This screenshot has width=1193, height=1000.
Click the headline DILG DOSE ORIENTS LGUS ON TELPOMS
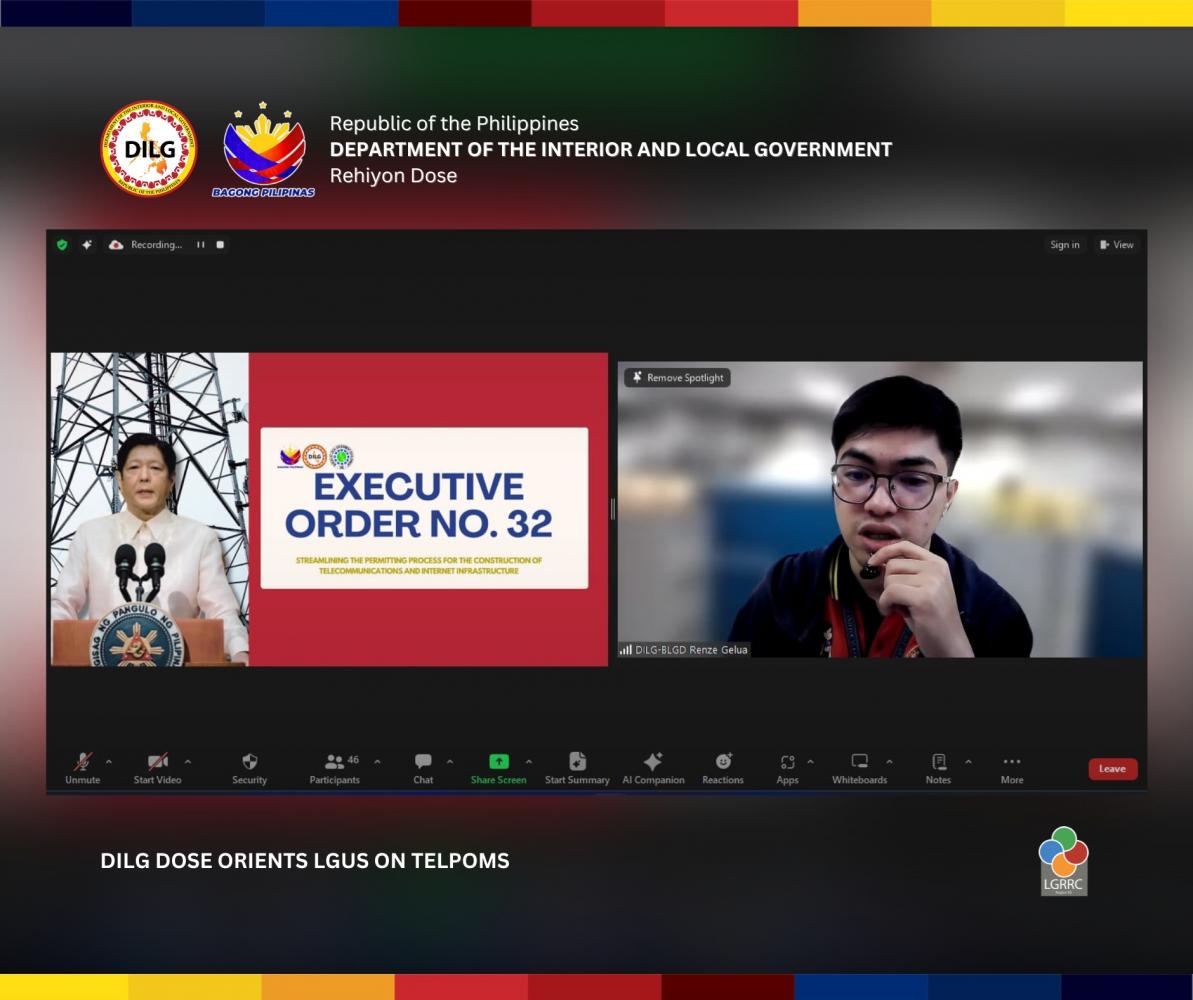pyautogui.click(x=305, y=861)
